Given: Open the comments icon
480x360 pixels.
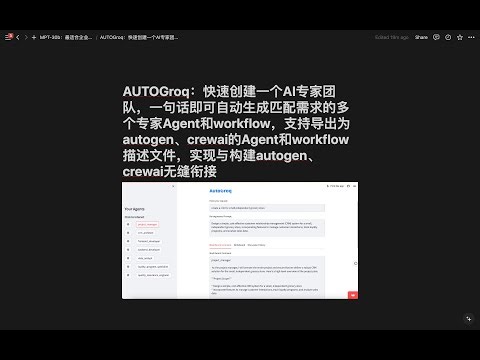Looking at the screenshot, I should click(436, 37).
